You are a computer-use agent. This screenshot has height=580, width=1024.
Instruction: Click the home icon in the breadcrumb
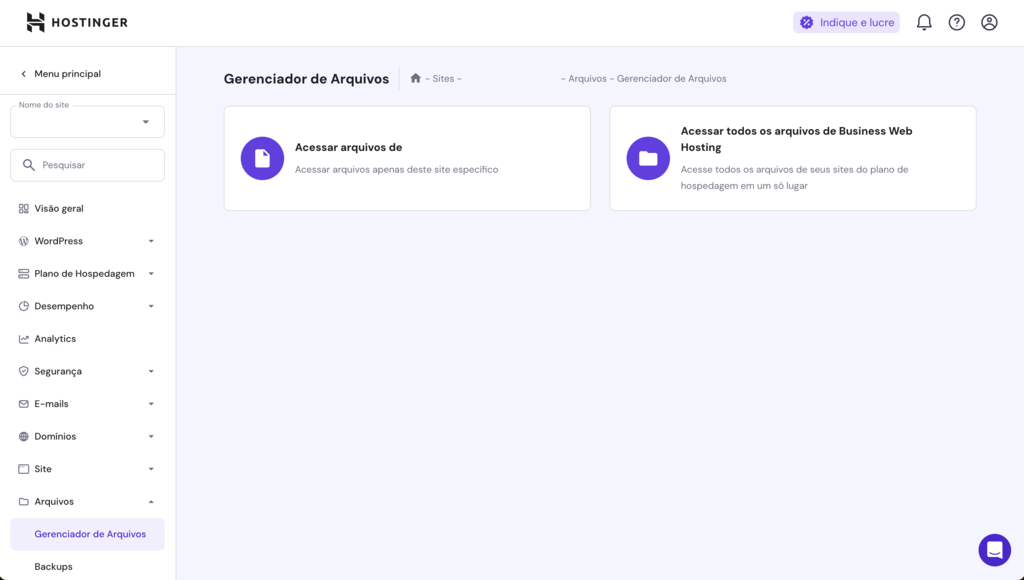click(x=414, y=77)
